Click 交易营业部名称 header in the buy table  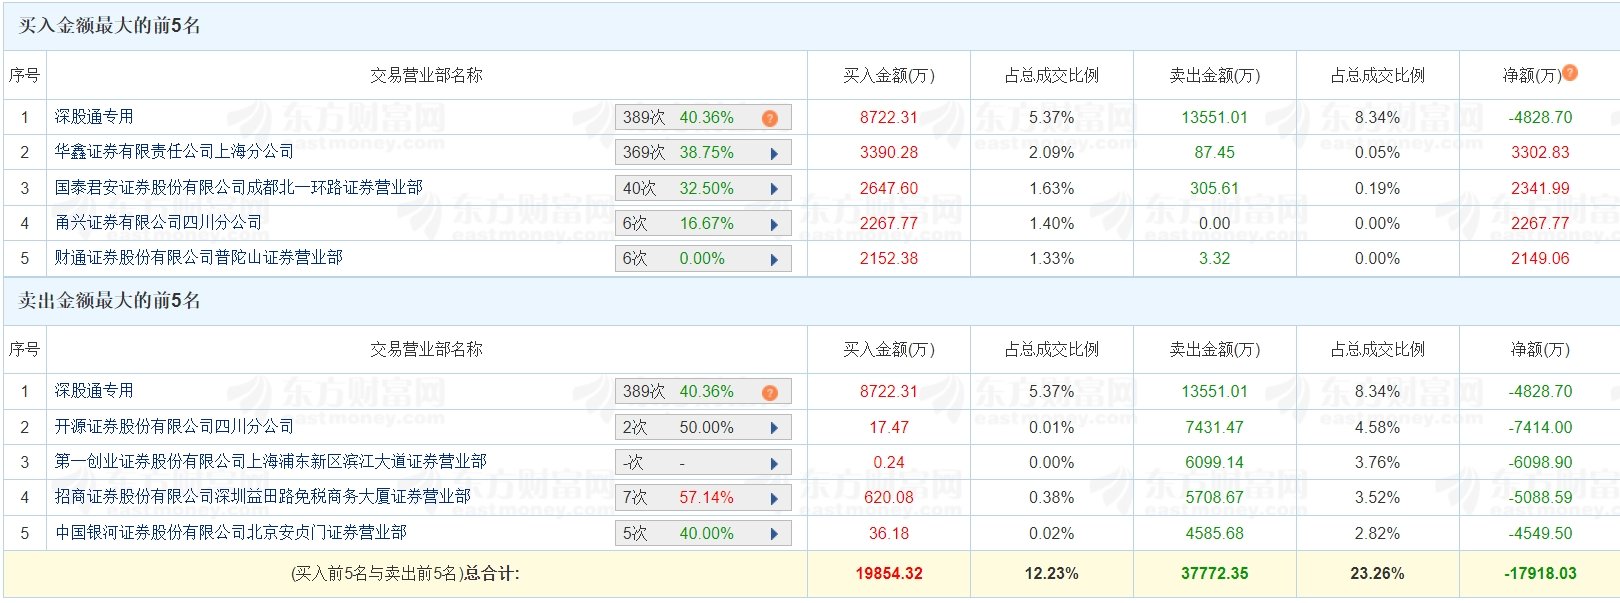pyautogui.click(x=426, y=75)
